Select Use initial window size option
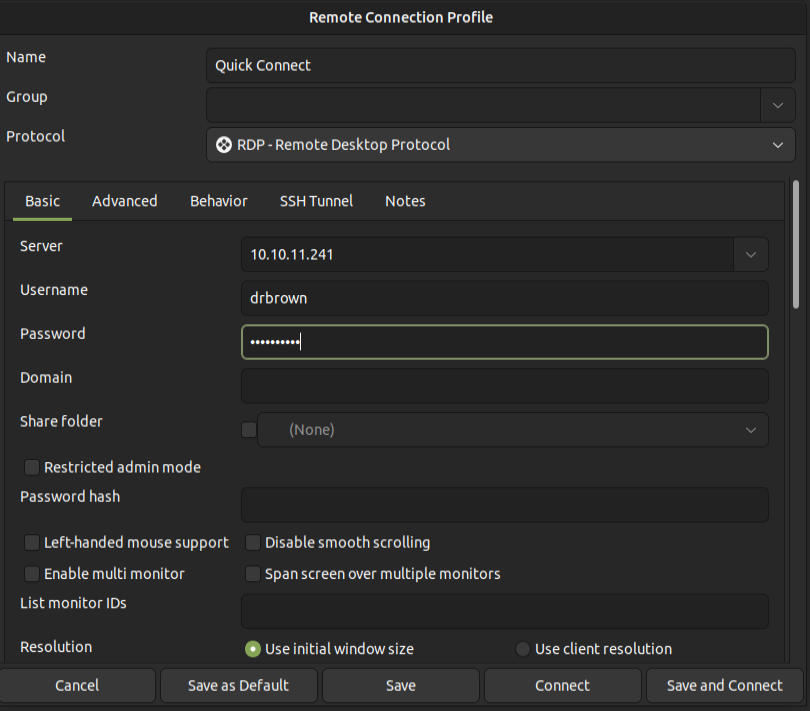This screenshot has width=810, height=711. pyautogui.click(x=253, y=649)
